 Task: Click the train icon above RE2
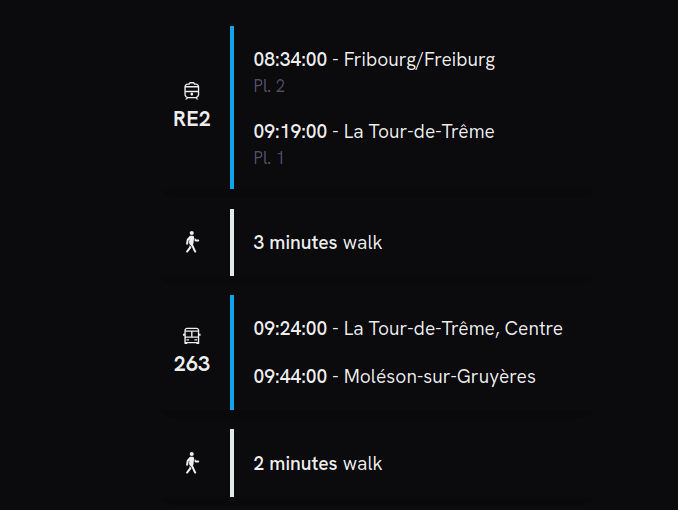click(x=192, y=90)
